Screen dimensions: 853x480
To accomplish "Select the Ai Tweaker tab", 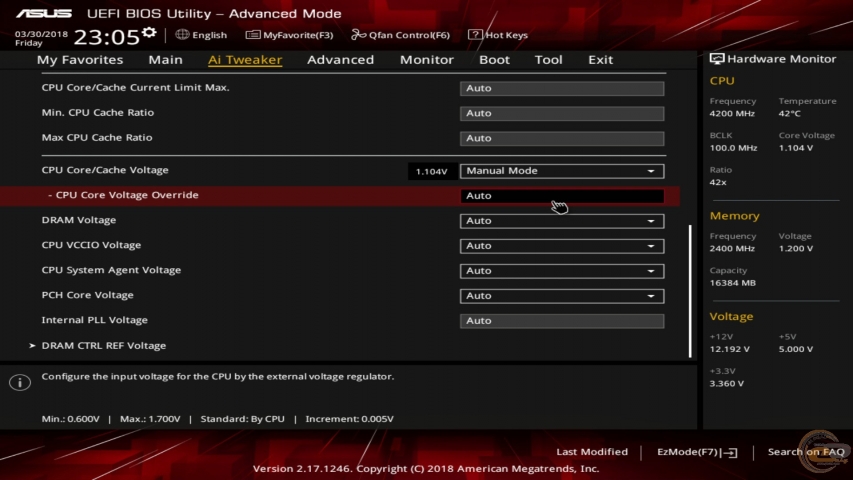I will [245, 60].
